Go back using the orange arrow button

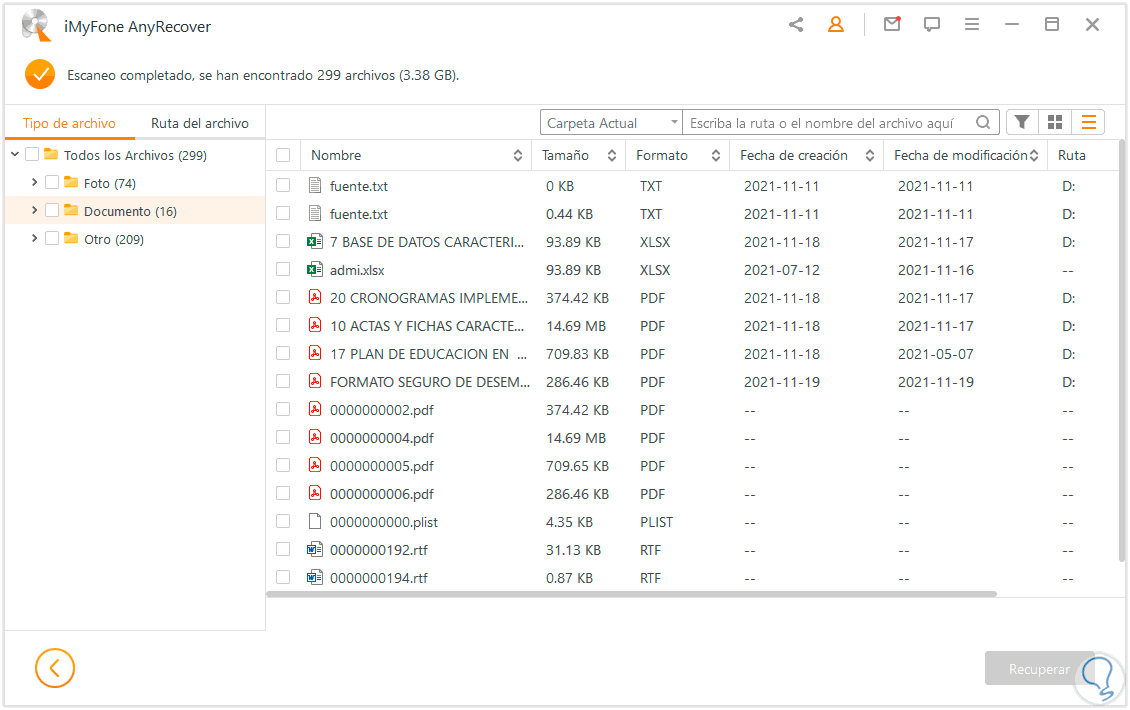tap(55, 668)
